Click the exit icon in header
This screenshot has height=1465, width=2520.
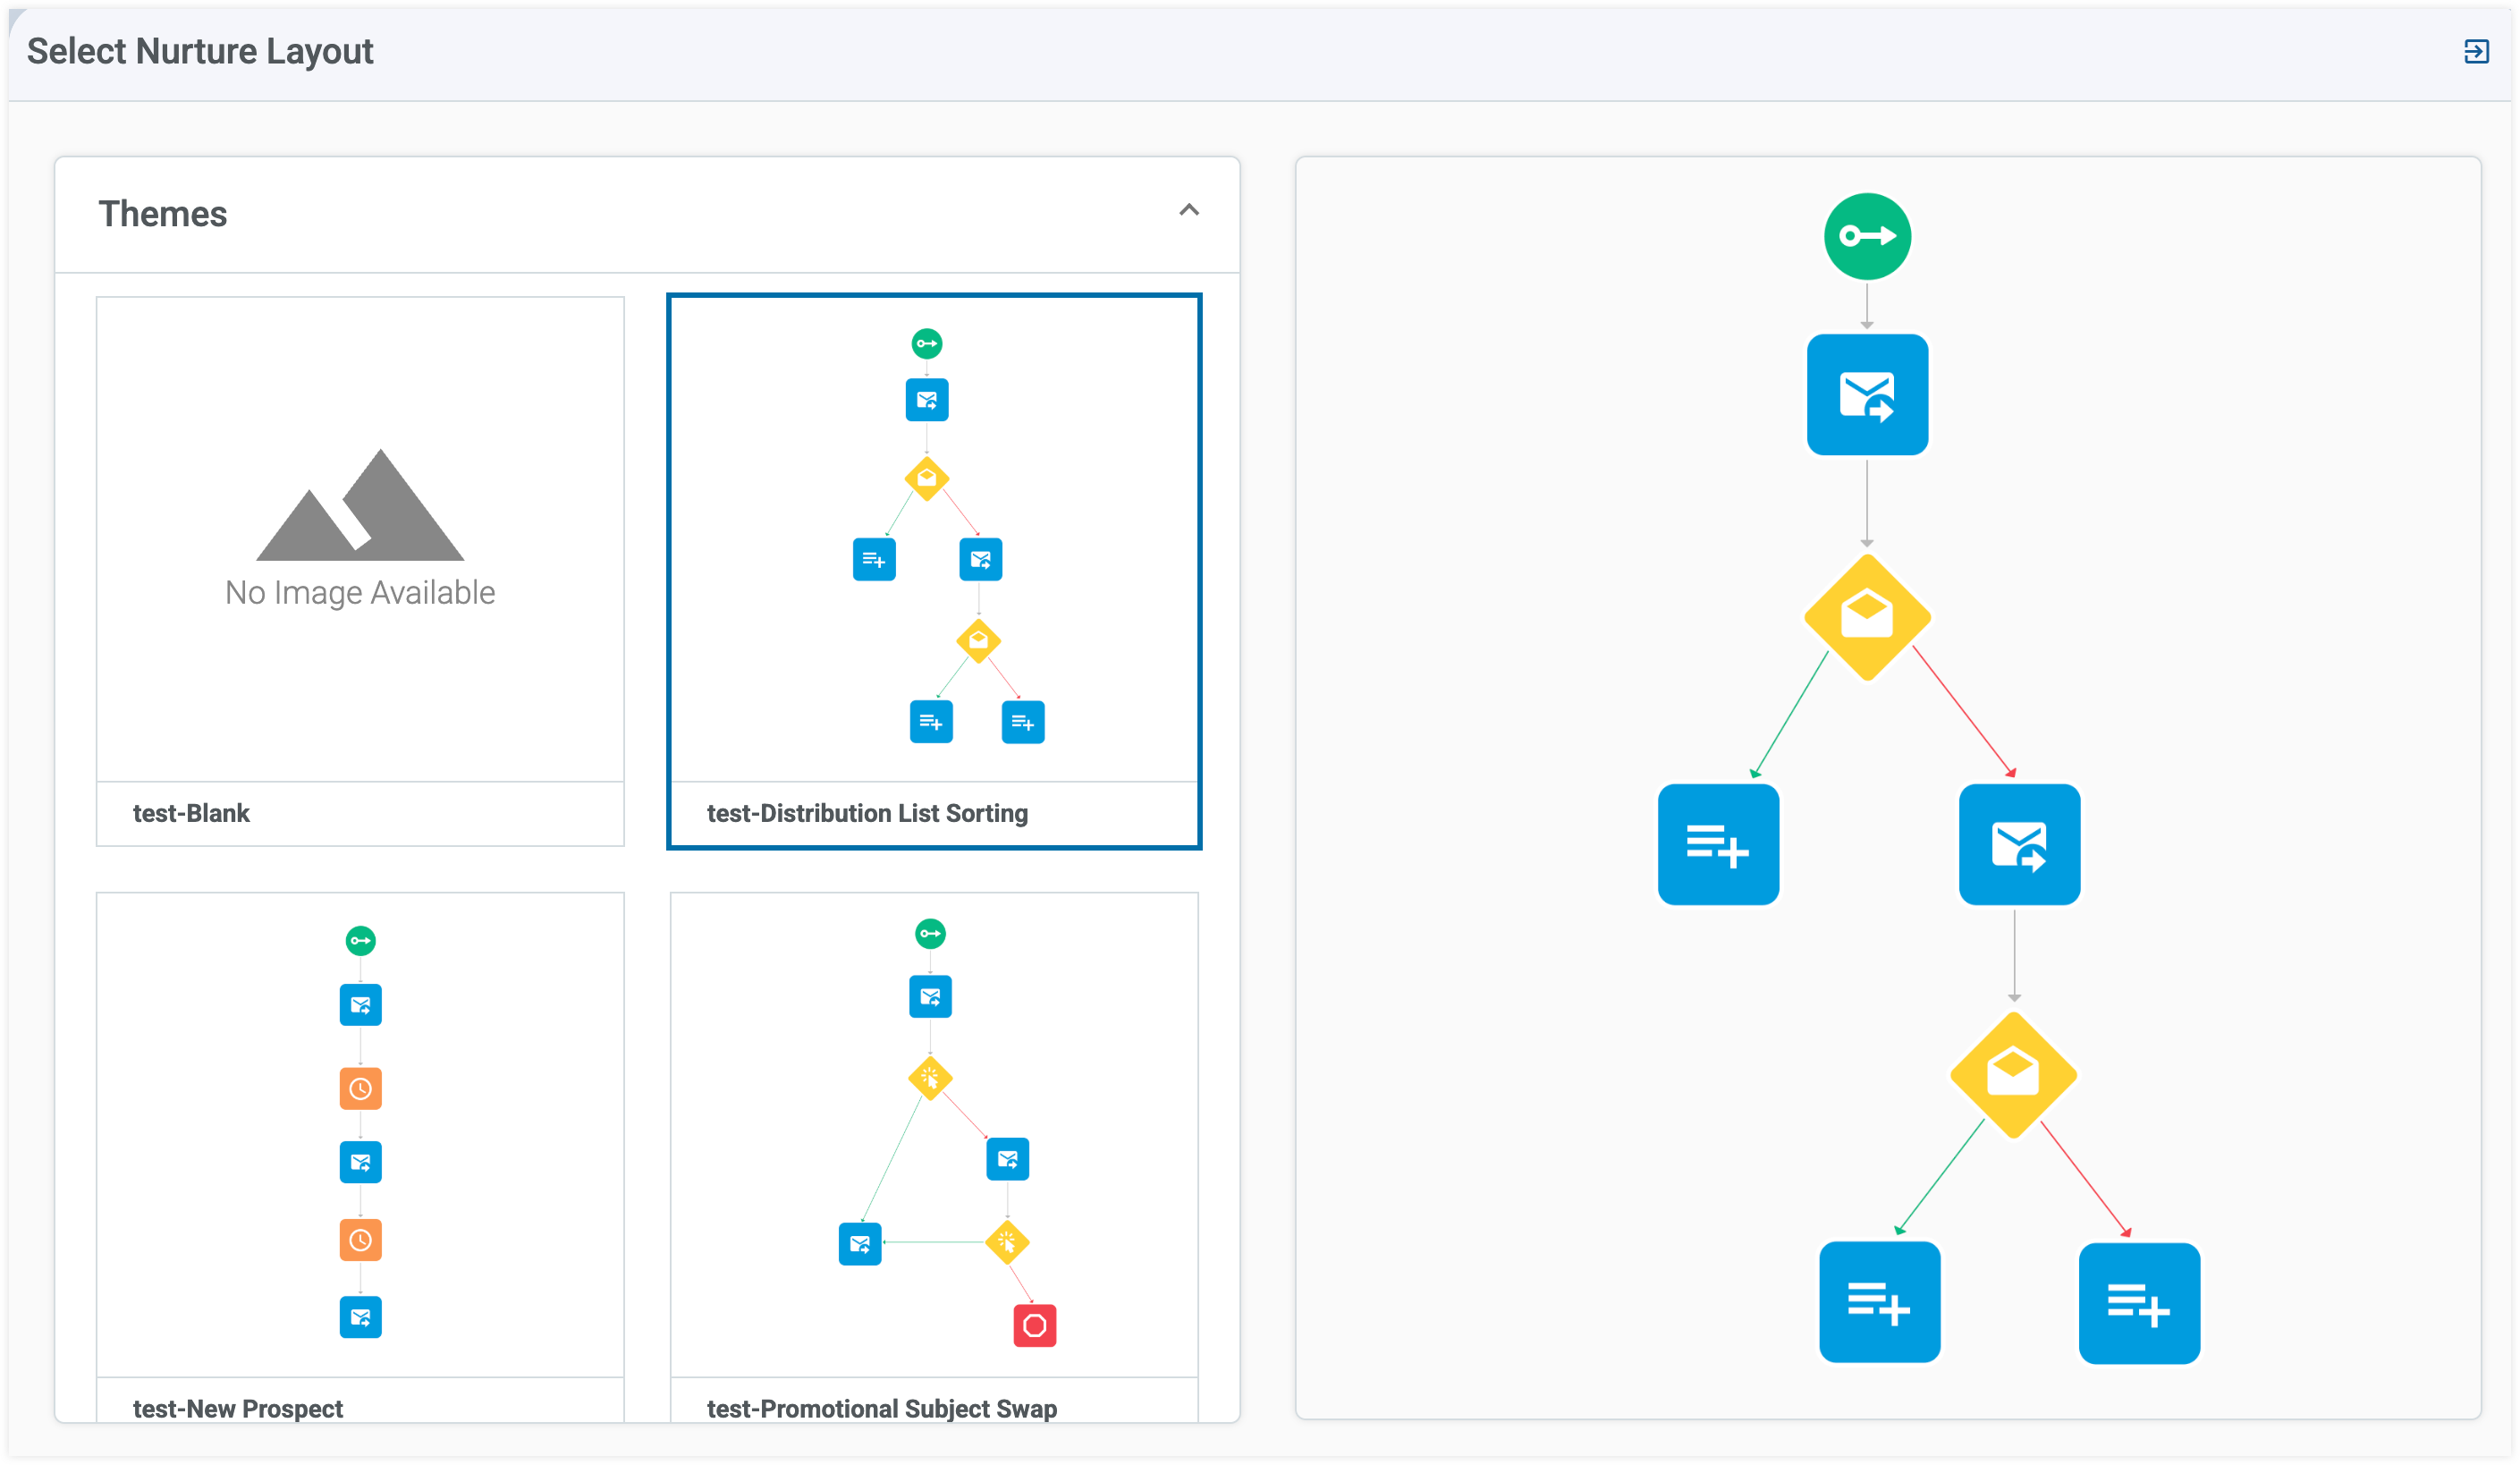click(2475, 51)
